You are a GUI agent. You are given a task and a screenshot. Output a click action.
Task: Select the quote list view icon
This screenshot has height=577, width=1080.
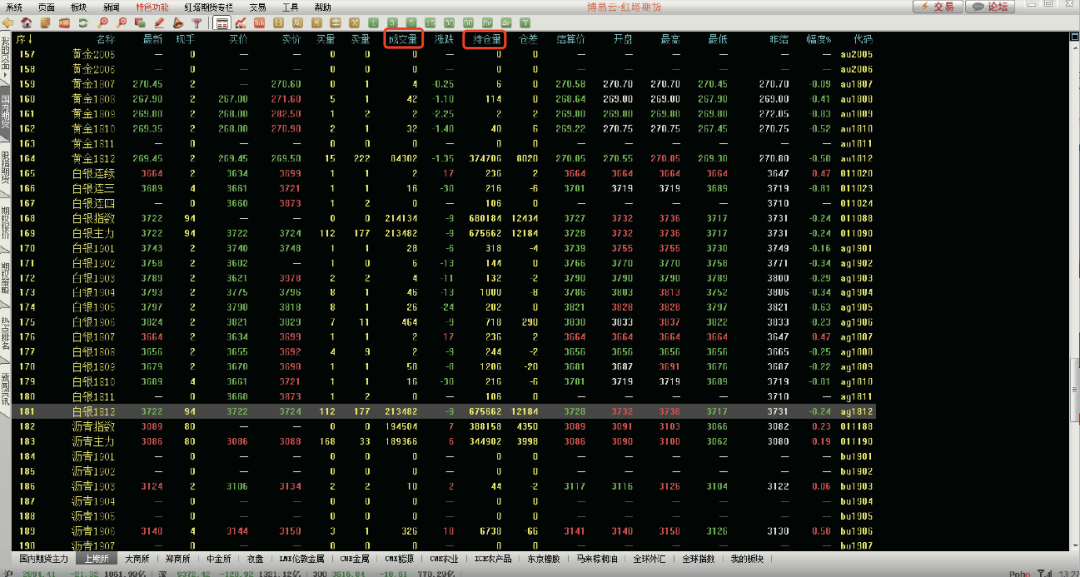pos(222,21)
